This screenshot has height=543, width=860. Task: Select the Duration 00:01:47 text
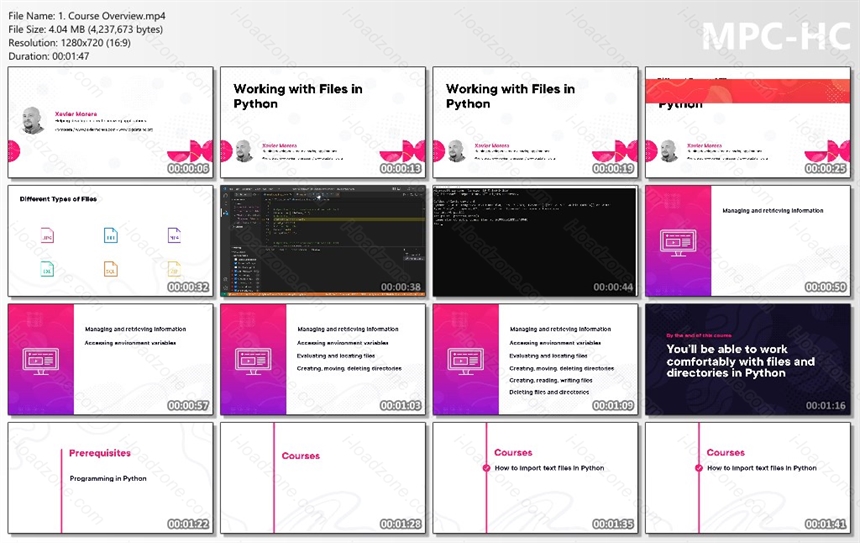(49, 56)
